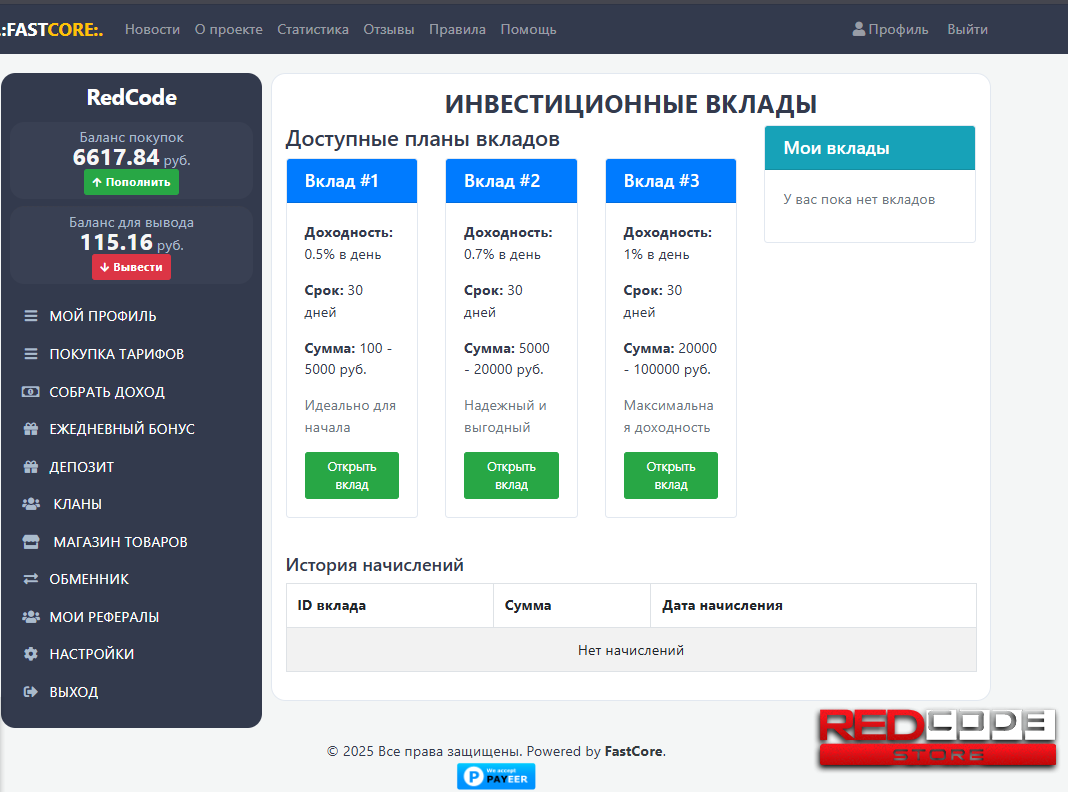The image size is (1068, 792).
Task: Click the gift icon beside ЕЖЕДНЕВНЫЙ БОНУС
Action: pyautogui.click(x=31, y=429)
